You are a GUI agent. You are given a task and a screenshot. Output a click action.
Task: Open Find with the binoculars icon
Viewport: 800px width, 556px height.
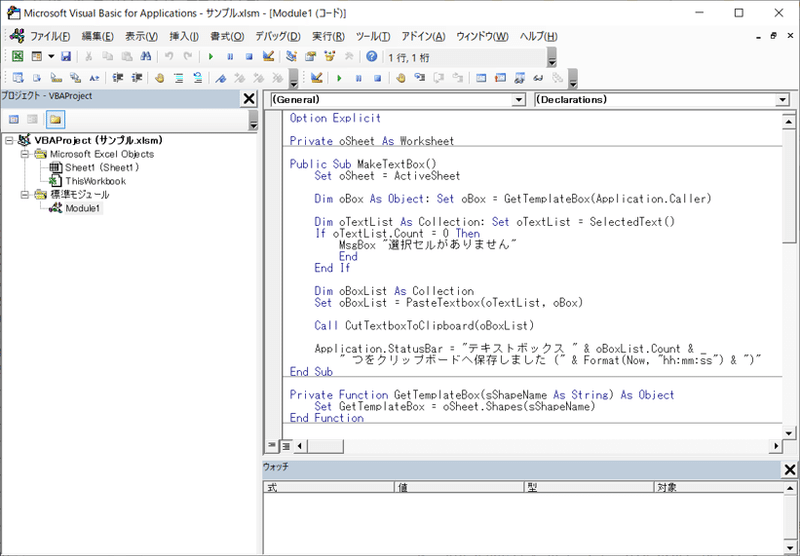coord(145,57)
